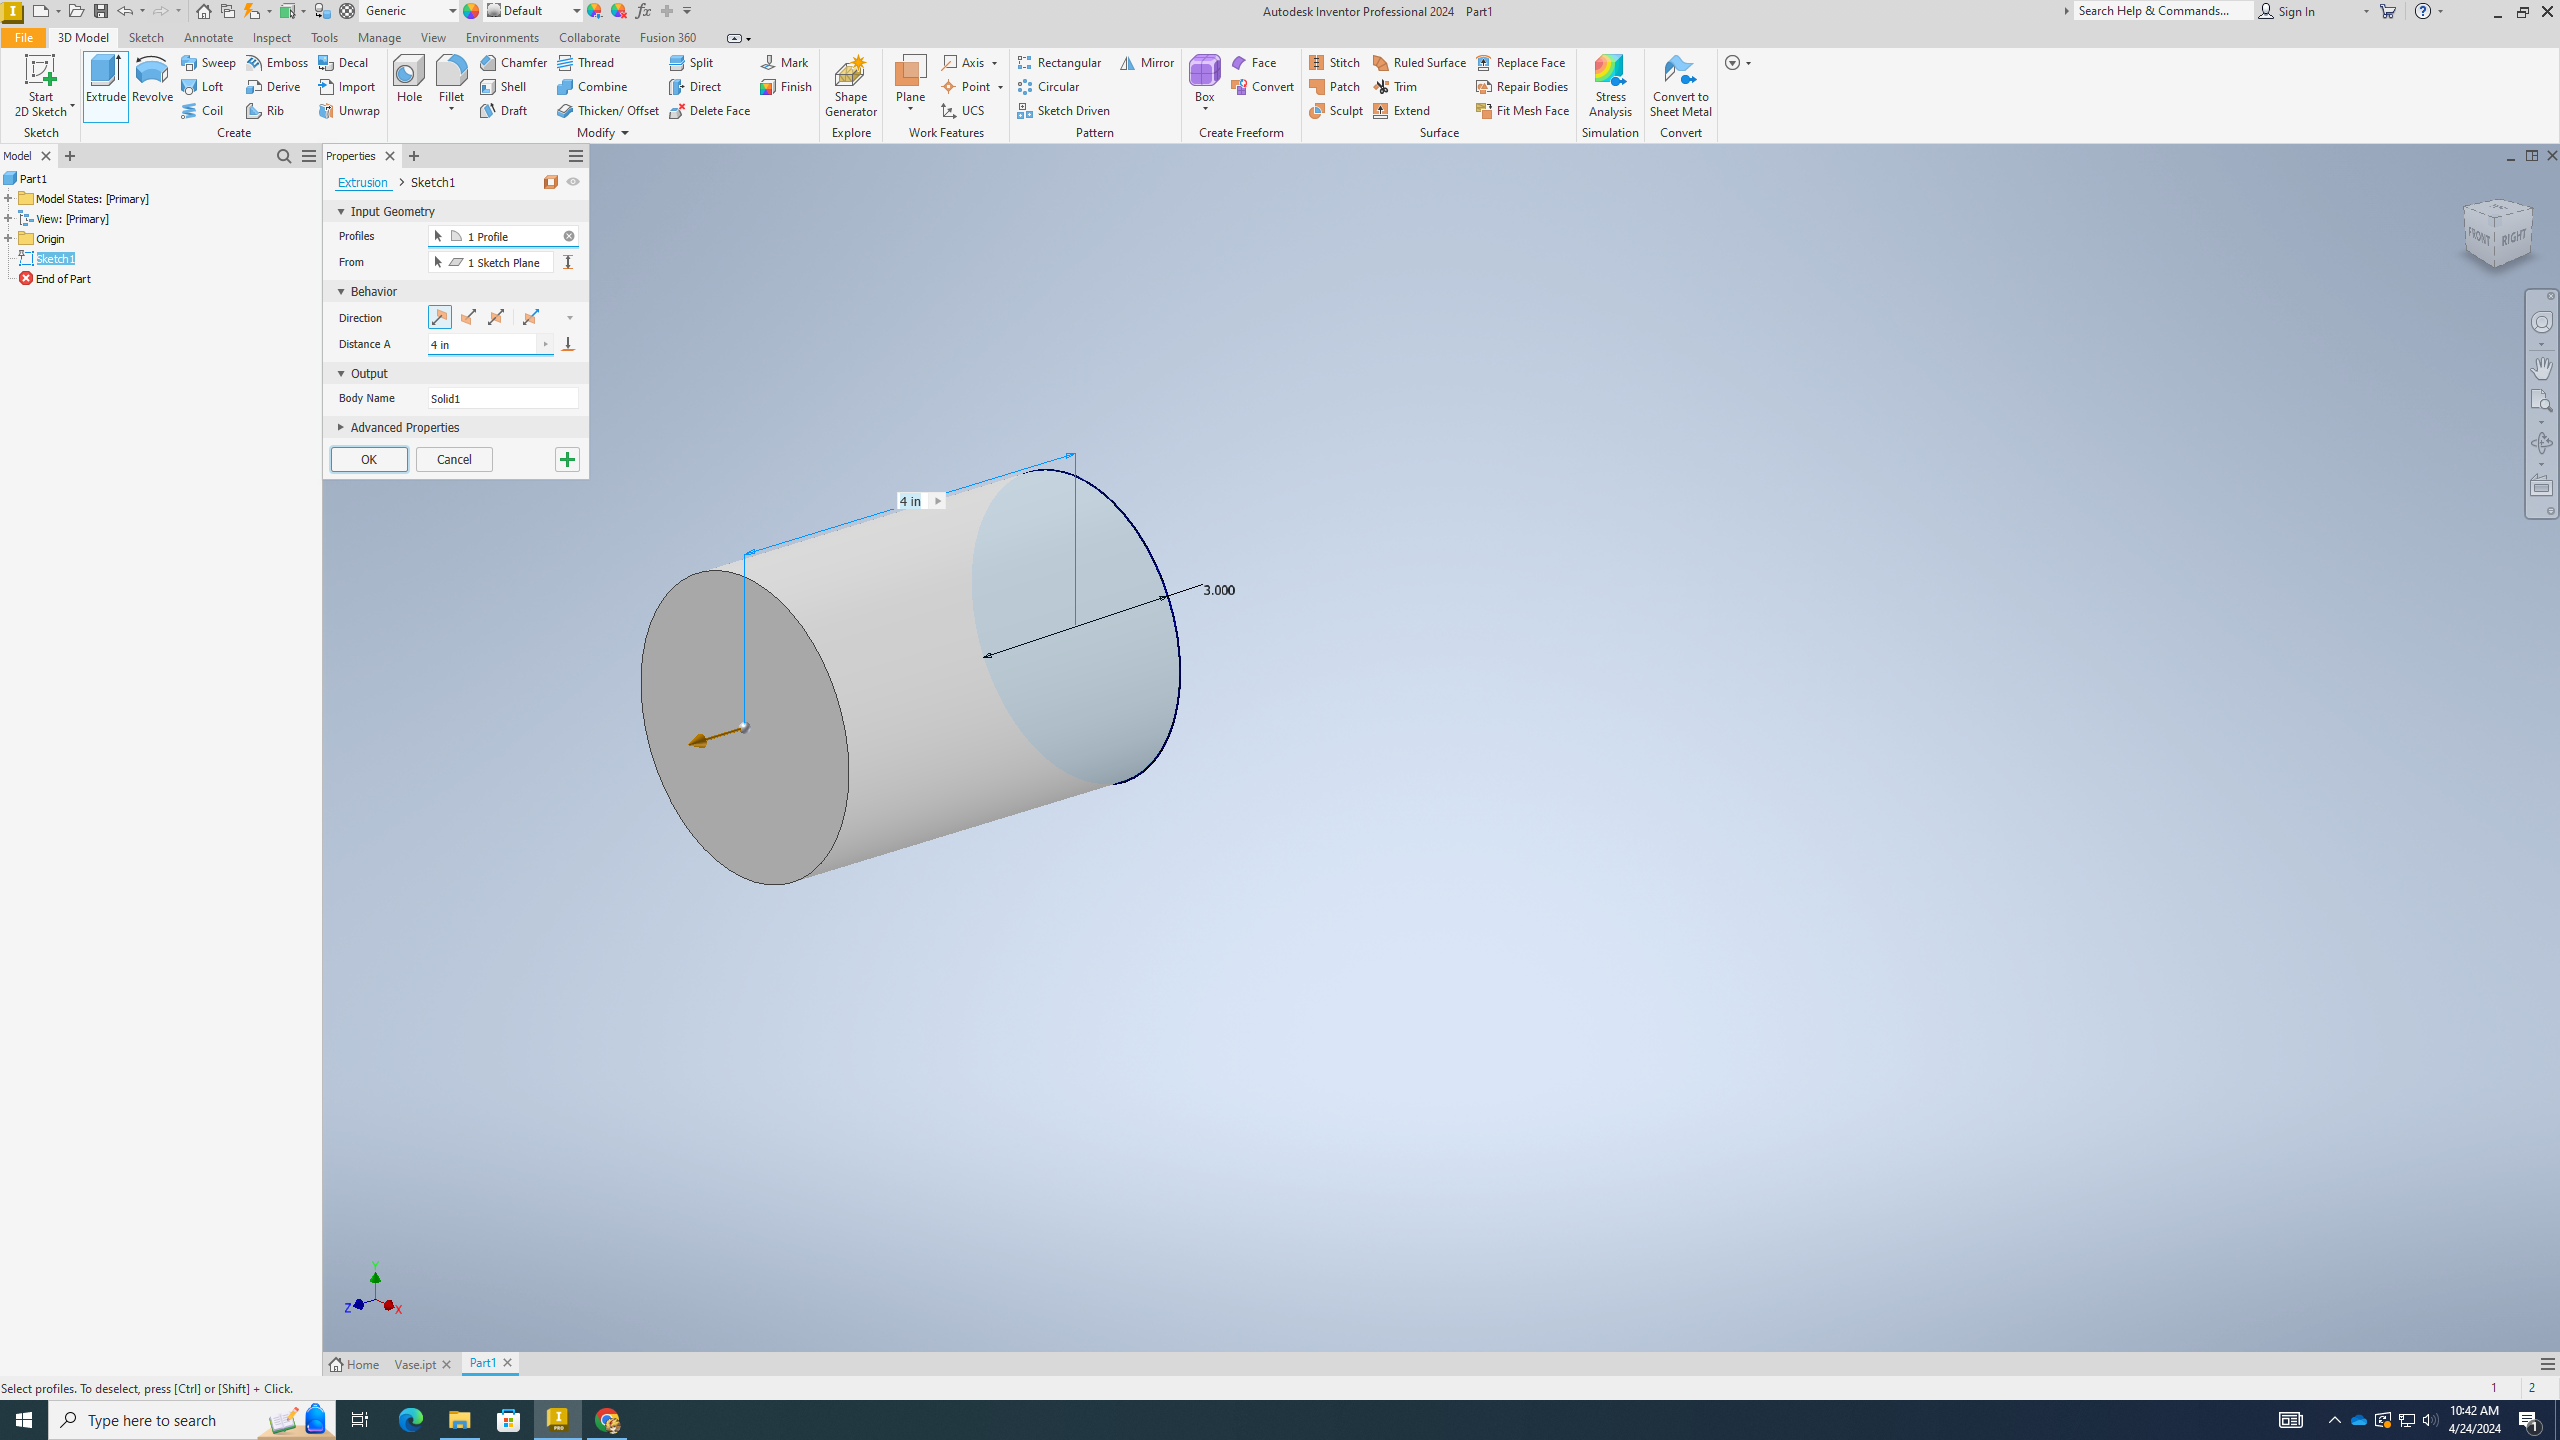This screenshot has height=1440, width=2560.
Task: Collapse the Output section
Action: 341,373
